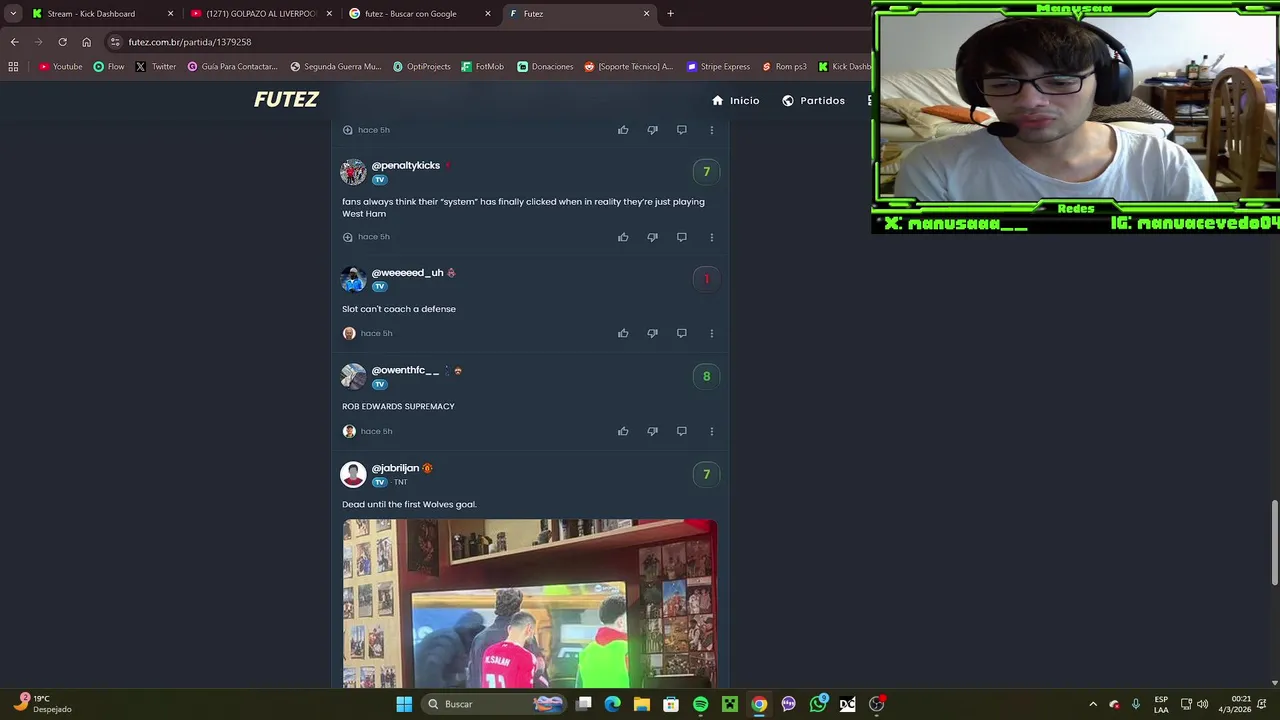Open WhatsApp from the taskbar

coord(818,704)
